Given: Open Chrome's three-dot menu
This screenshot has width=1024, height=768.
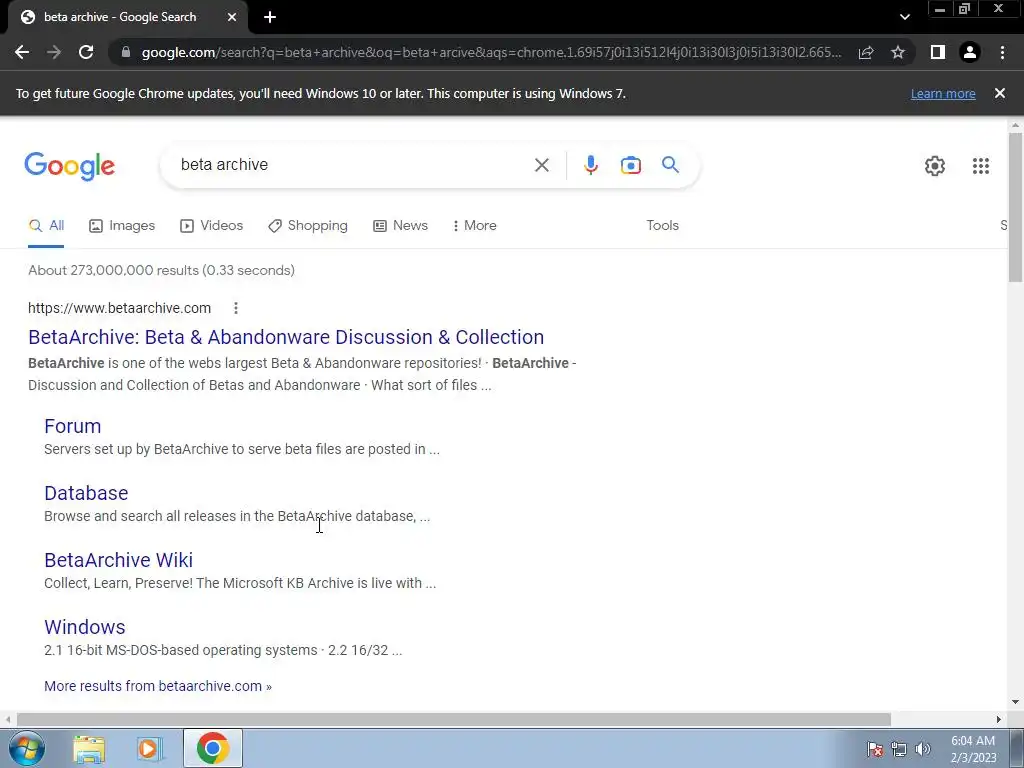Looking at the screenshot, I should pyautogui.click(x=1002, y=52).
